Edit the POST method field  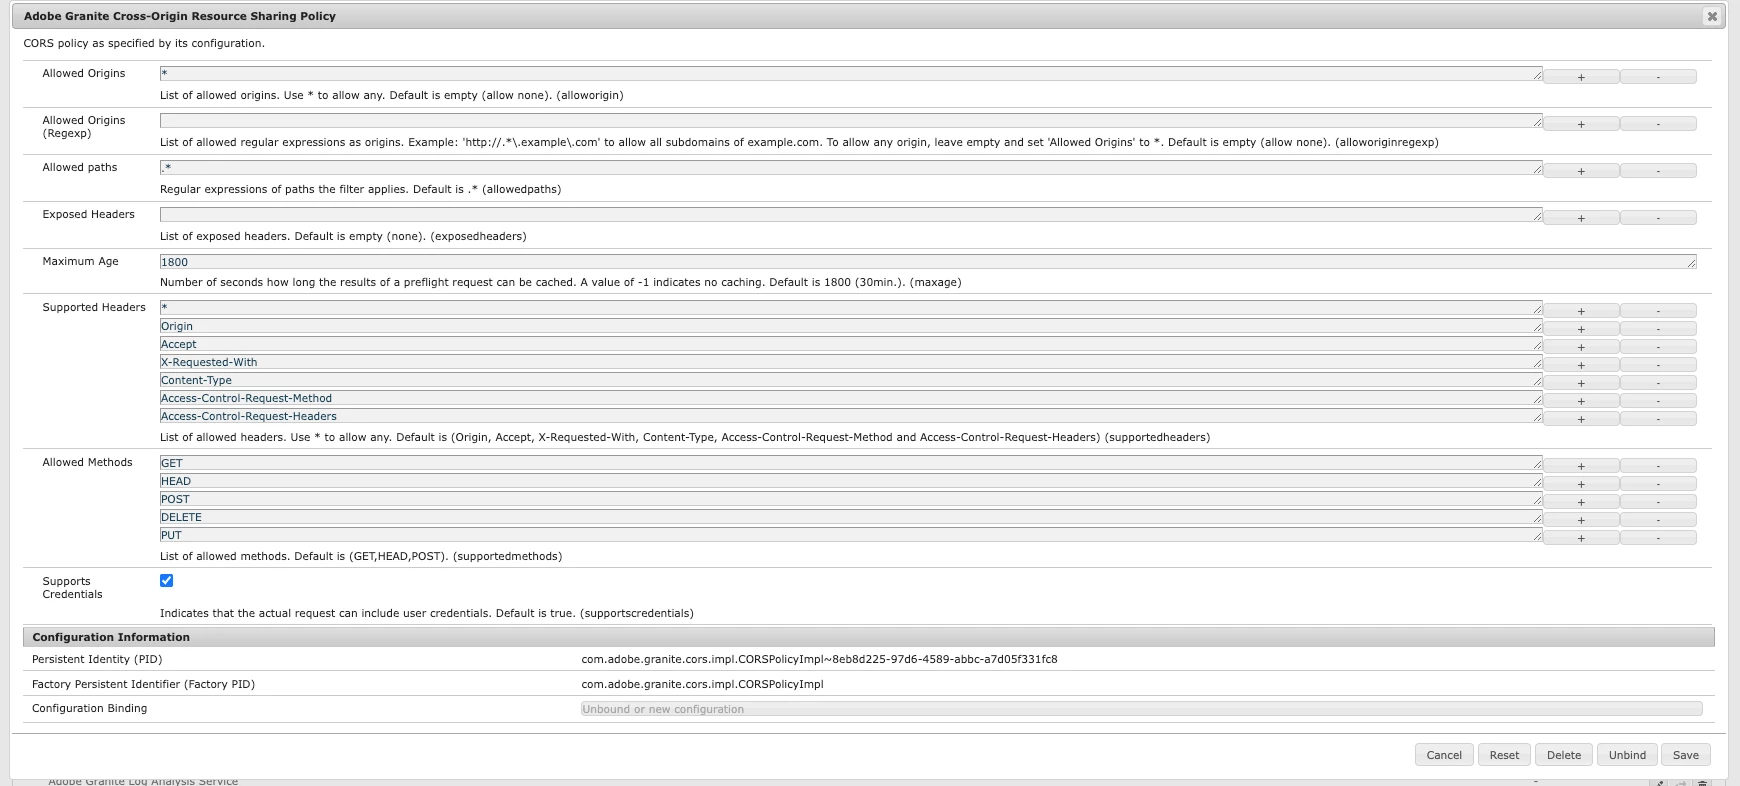pos(851,499)
